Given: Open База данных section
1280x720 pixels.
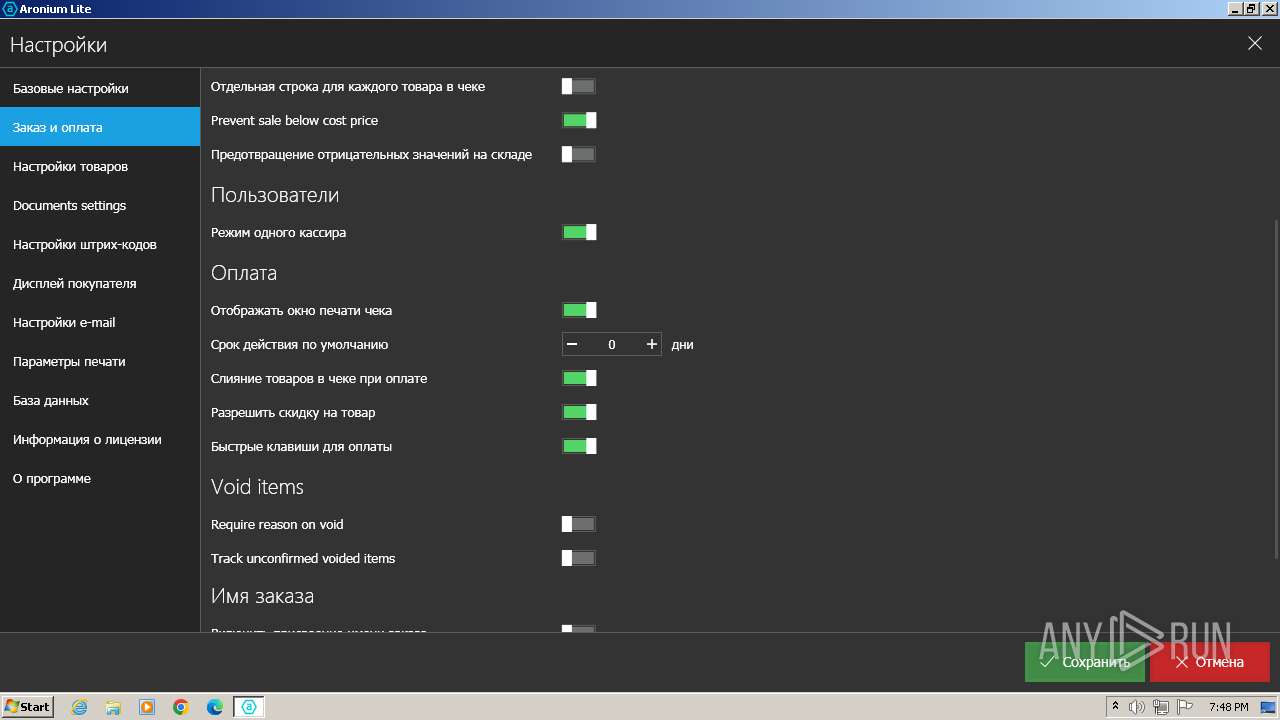Looking at the screenshot, I should (x=100, y=400).
